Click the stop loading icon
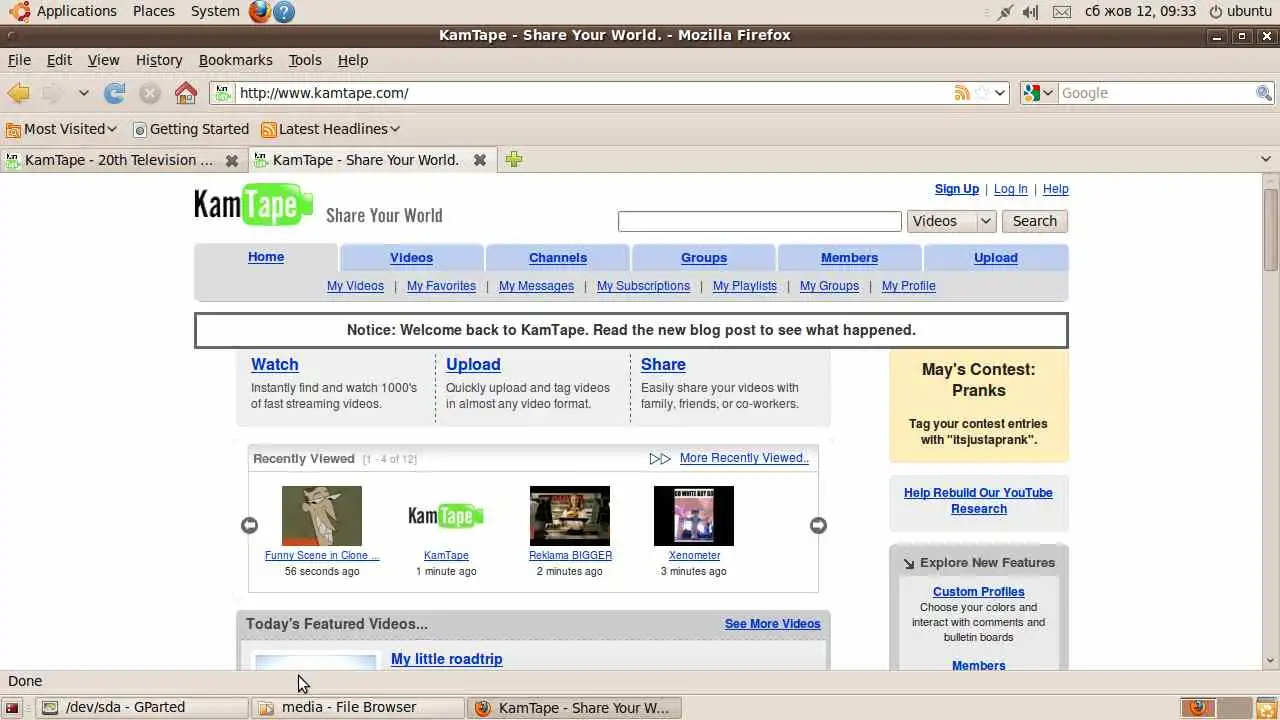The image size is (1280, 720). (150, 93)
